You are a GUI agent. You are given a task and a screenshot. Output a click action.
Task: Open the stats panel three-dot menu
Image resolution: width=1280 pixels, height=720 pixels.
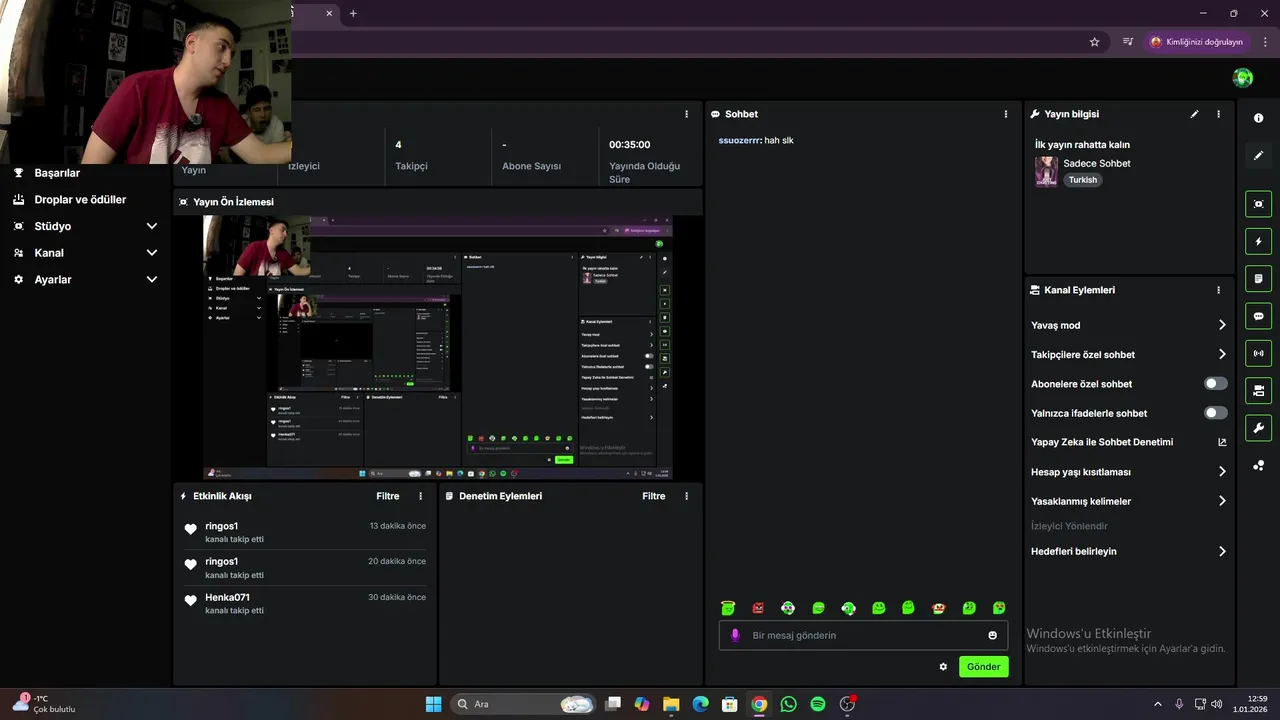coord(686,114)
